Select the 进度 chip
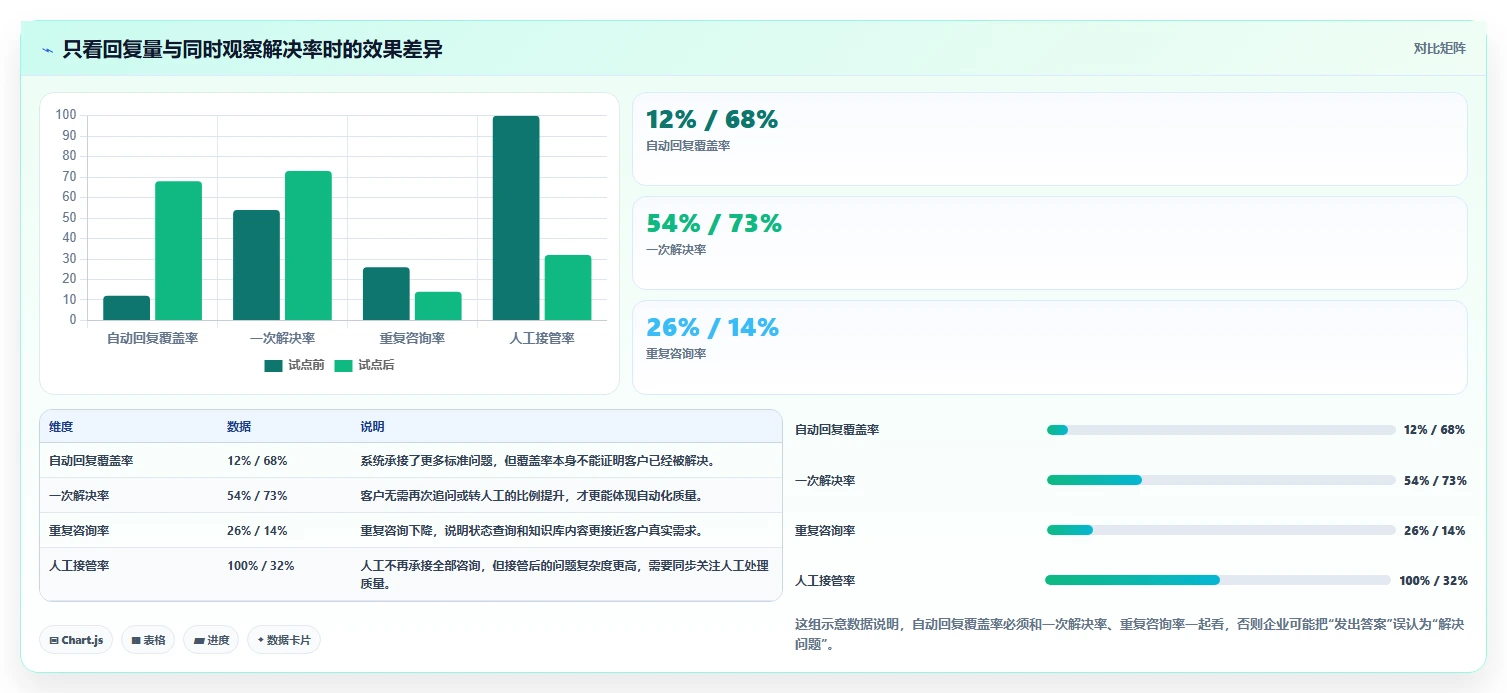1507x693 pixels. (x=211, y=640)
